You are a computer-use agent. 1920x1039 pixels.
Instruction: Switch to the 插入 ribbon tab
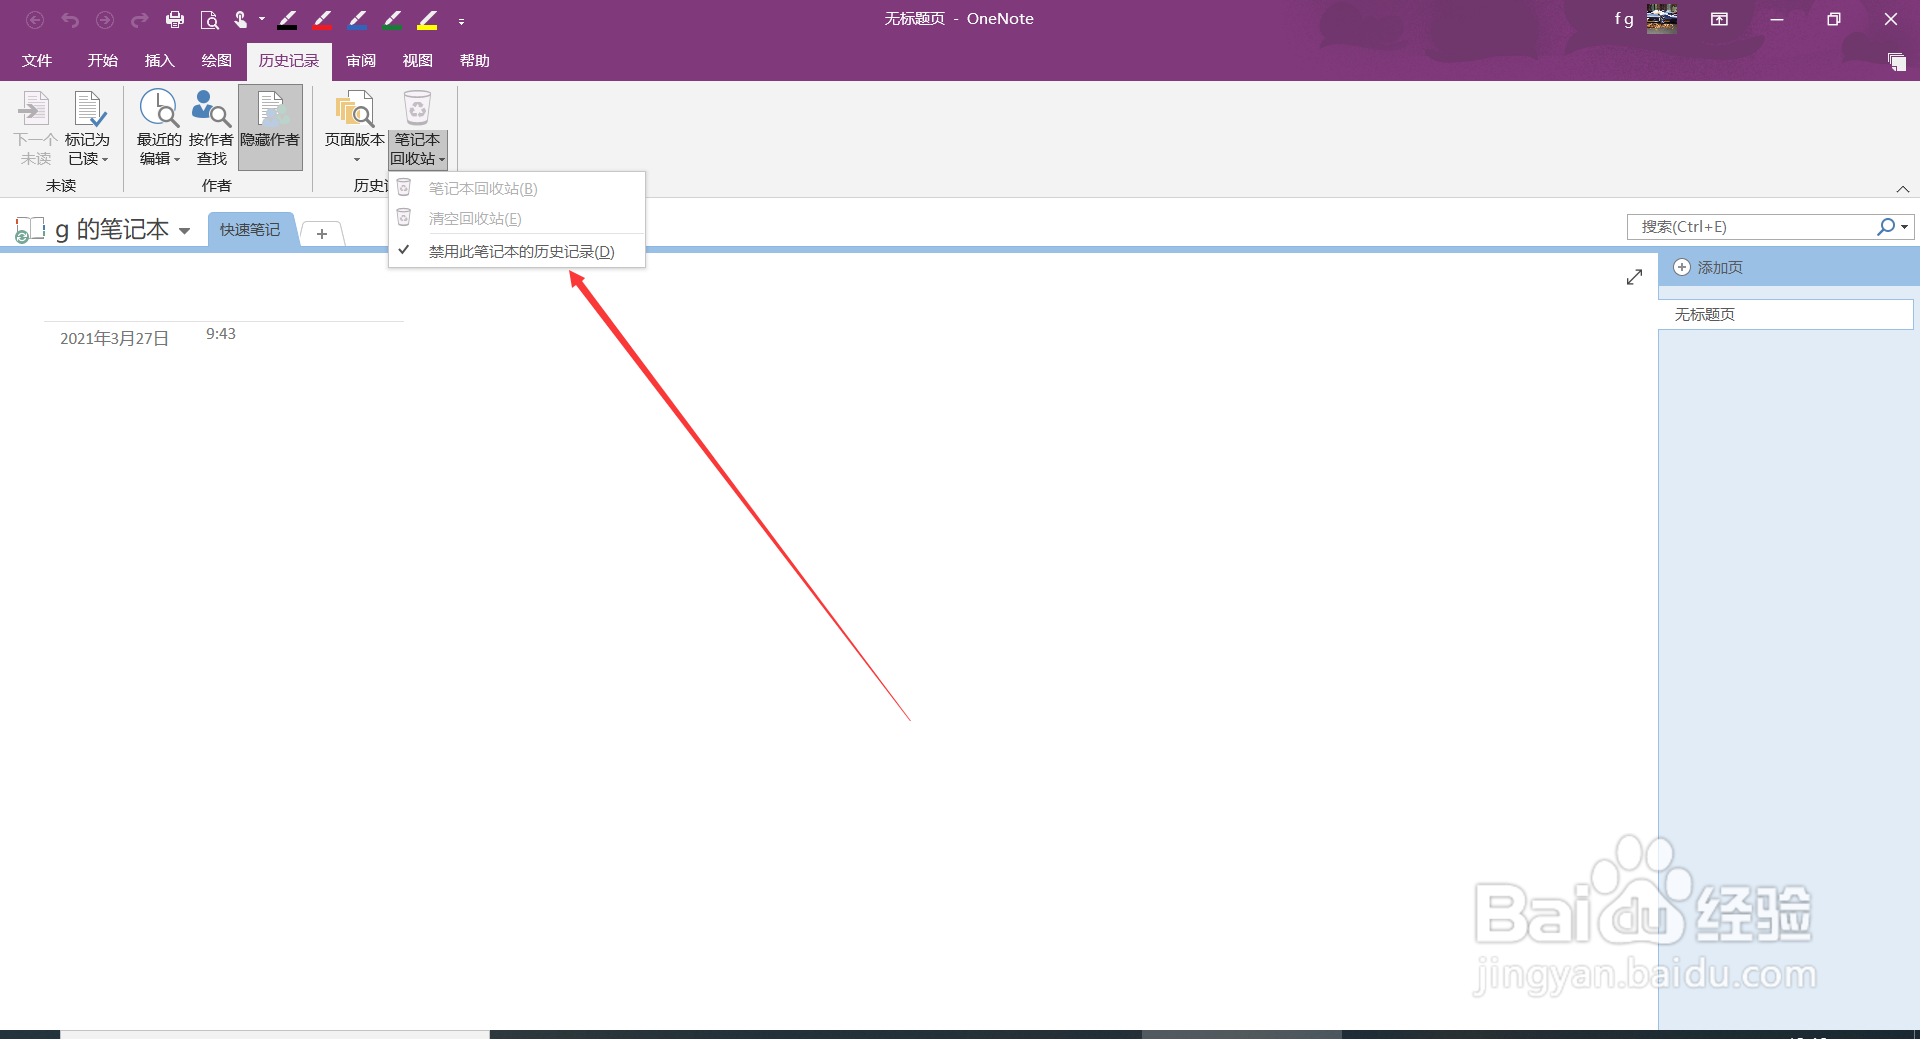coord(159,61)
